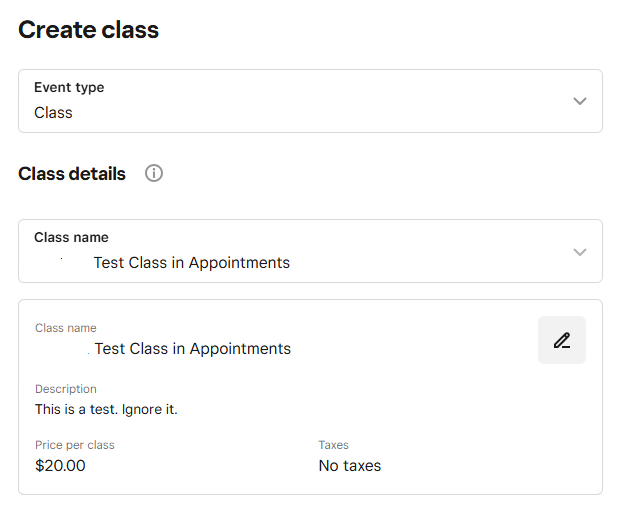This screenshot has width=622, height=514.
Task: Click the 'Class details' section heading
Action: (72, 174)
